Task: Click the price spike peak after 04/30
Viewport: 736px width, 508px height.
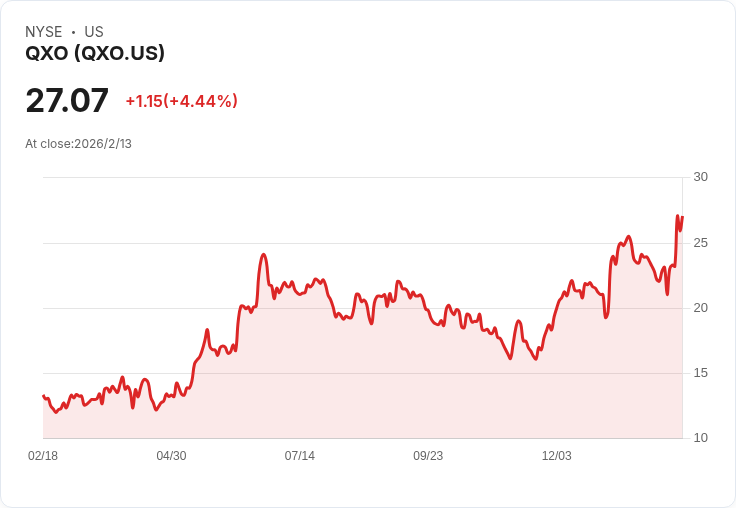Action: 264,254
